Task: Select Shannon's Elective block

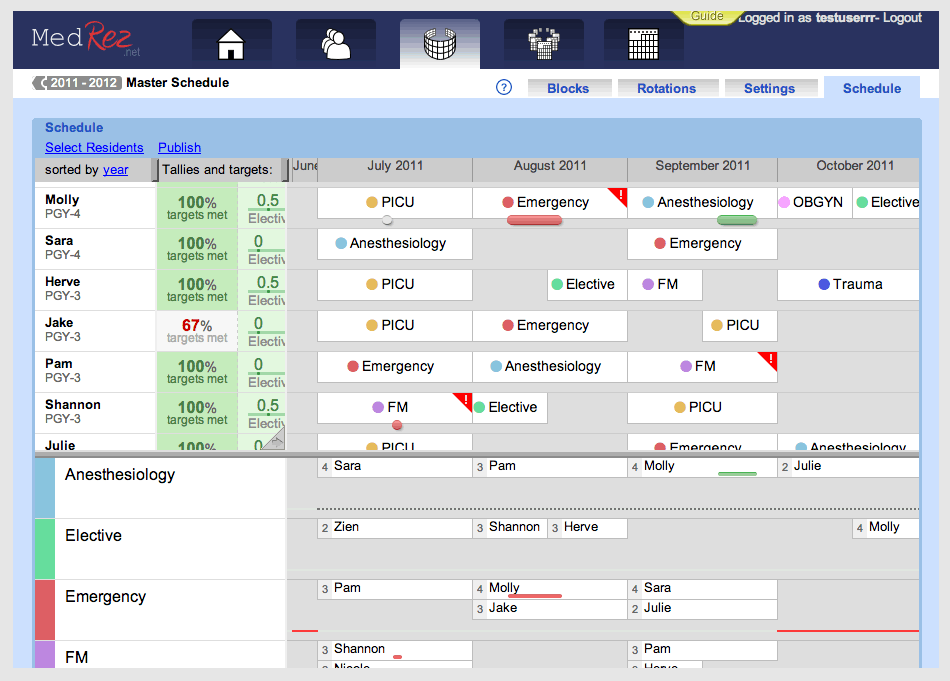Action: 510,408
